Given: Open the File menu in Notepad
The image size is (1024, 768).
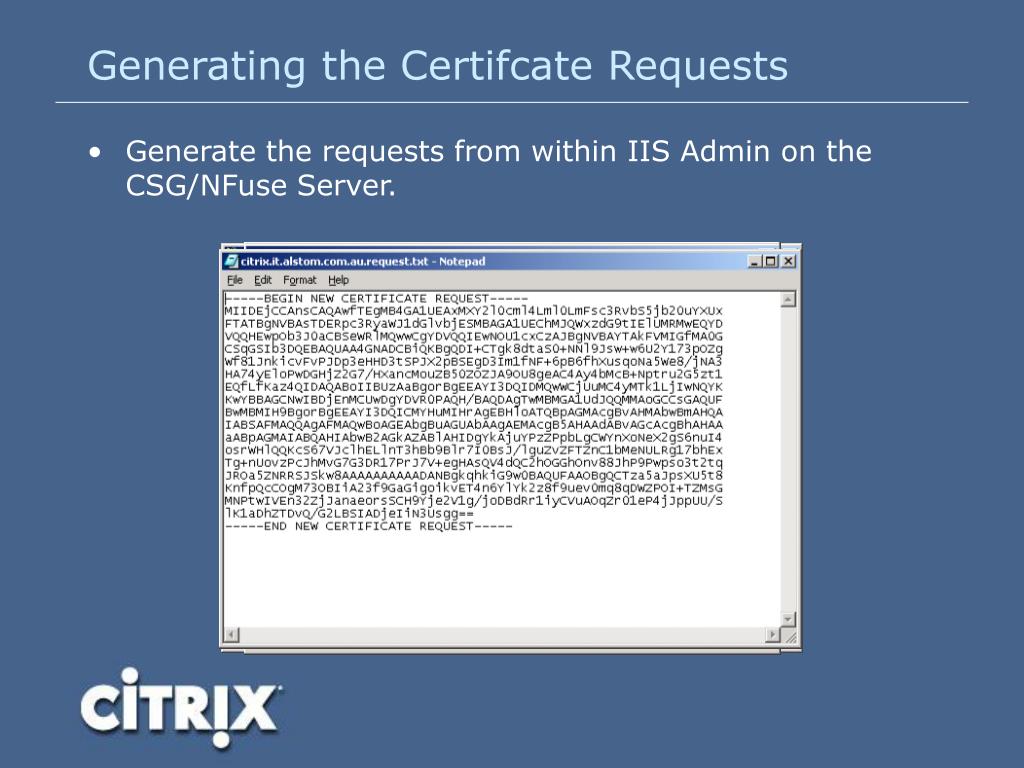Looking at the screenshot, I should click(234, 280).
